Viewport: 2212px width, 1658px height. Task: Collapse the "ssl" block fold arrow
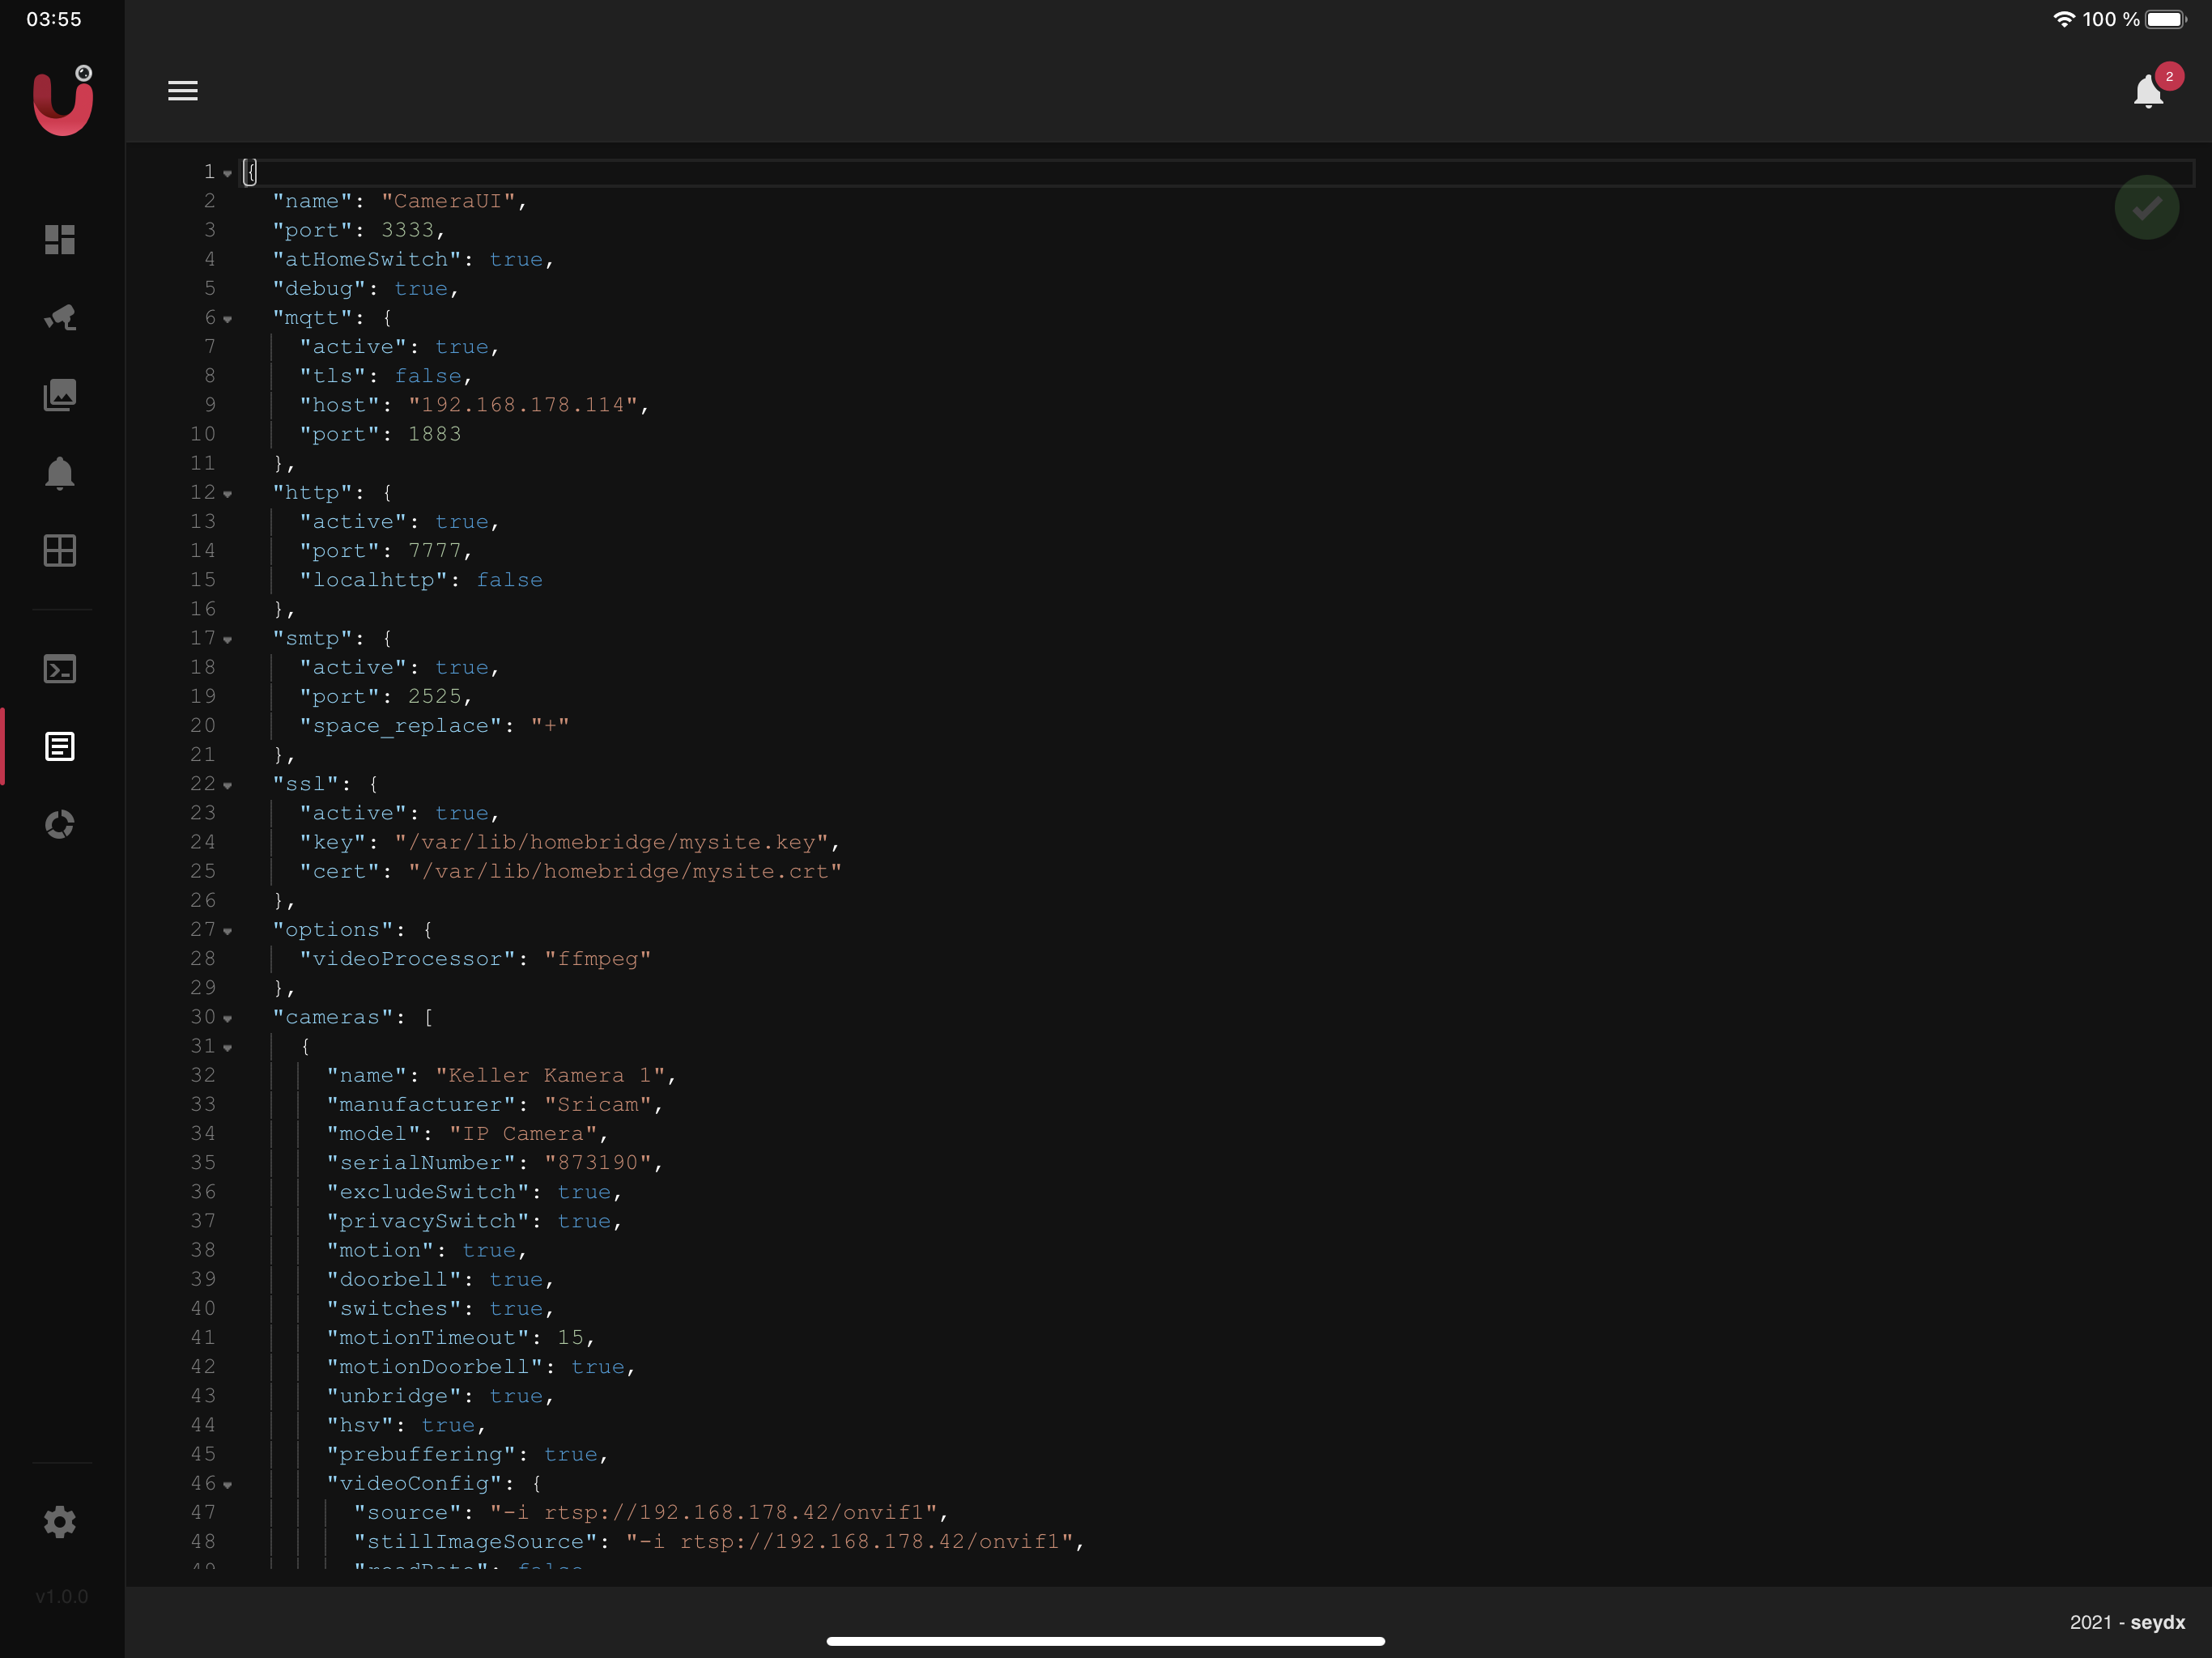228,785
